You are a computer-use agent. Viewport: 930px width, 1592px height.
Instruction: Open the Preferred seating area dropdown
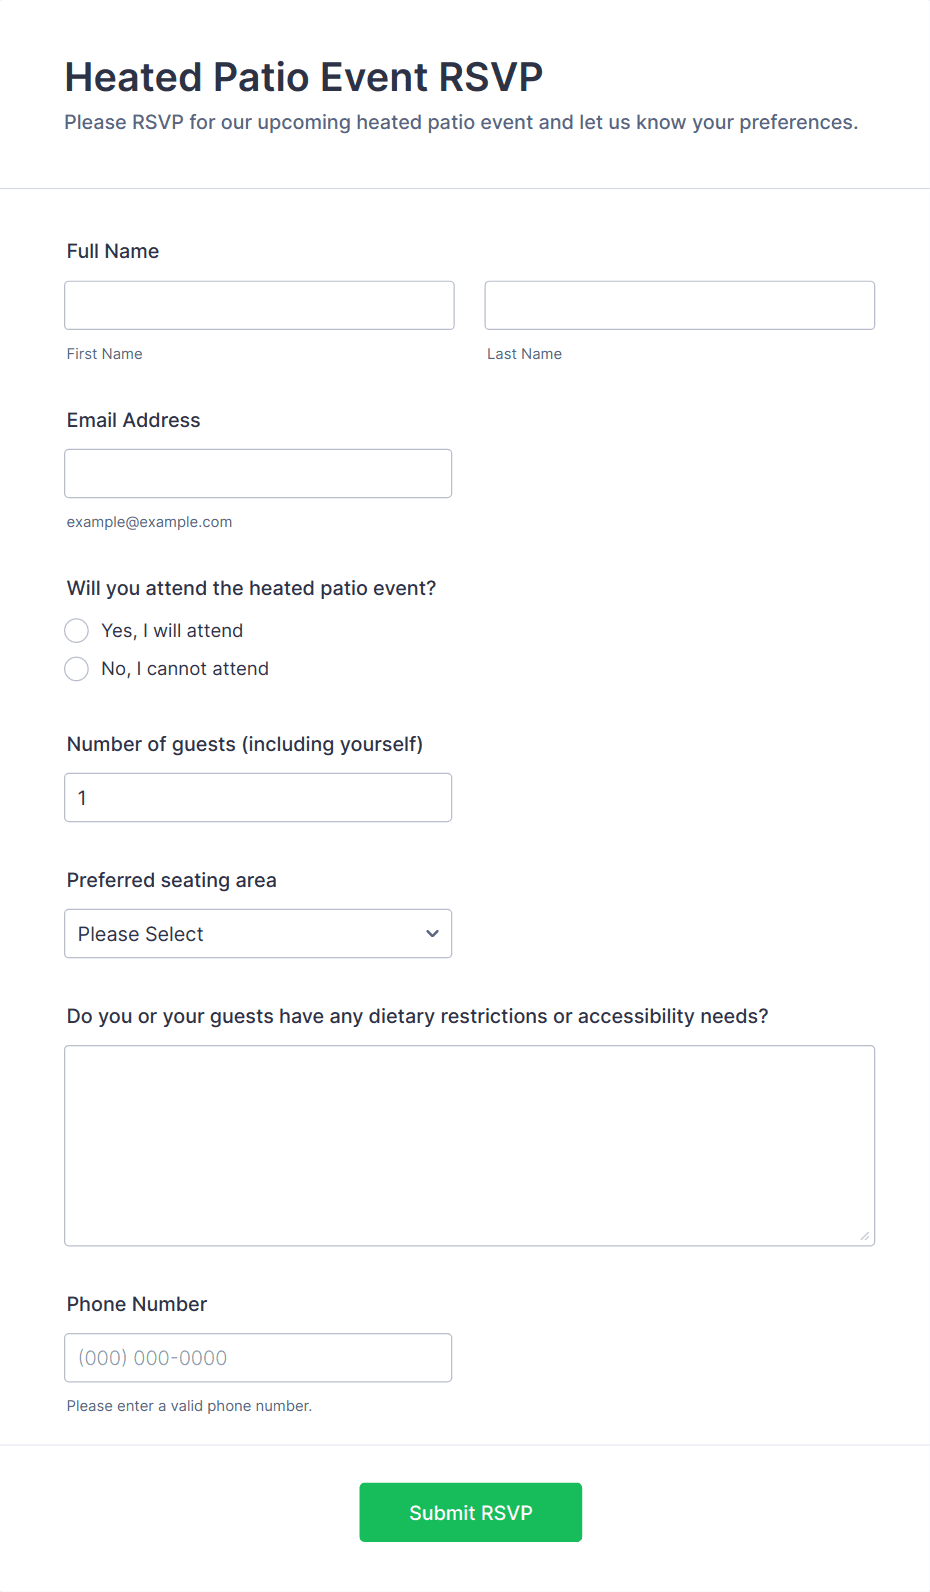pyautogui.click(x=257, y=934)
